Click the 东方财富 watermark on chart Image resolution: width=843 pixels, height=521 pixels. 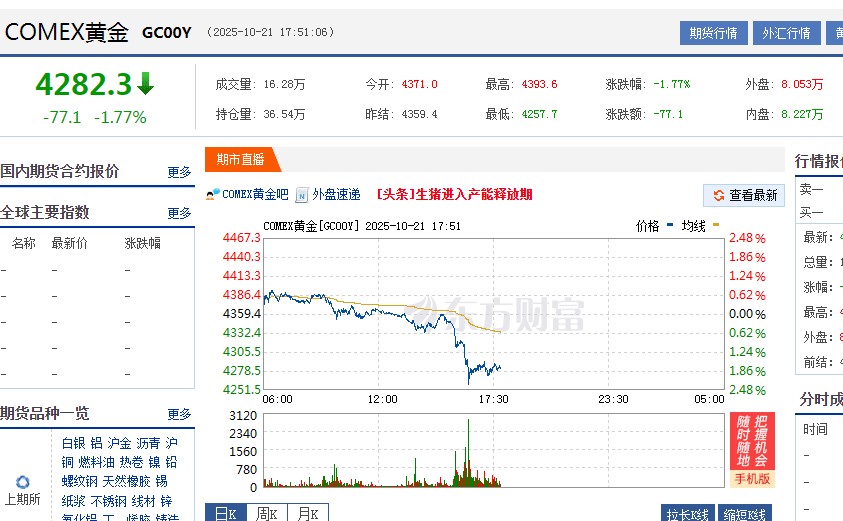coord(500,314)
